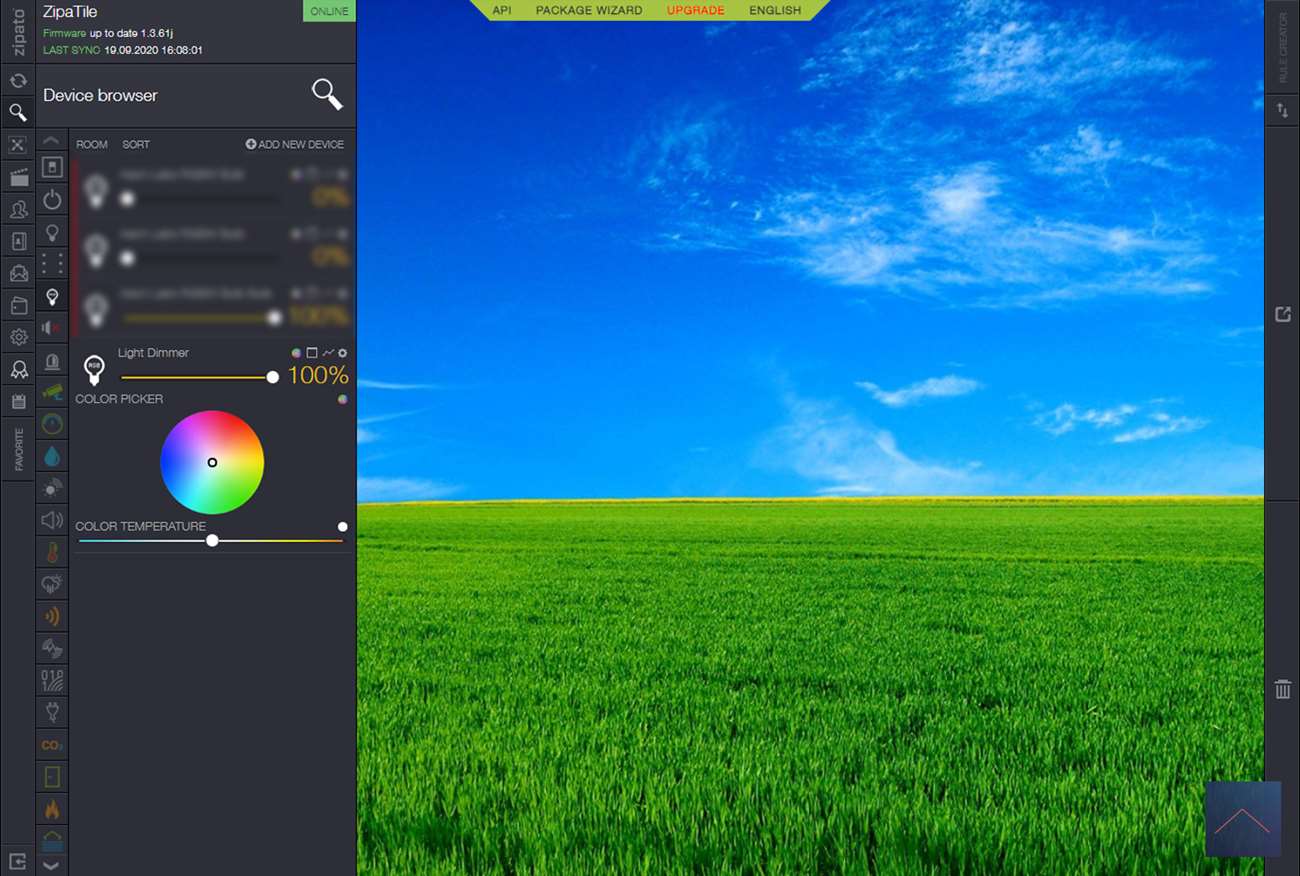The height and width of the screenshot is (876, 1300).
Task: Open the RULE CREATOR vertical tab
Action: [1283, 48]
